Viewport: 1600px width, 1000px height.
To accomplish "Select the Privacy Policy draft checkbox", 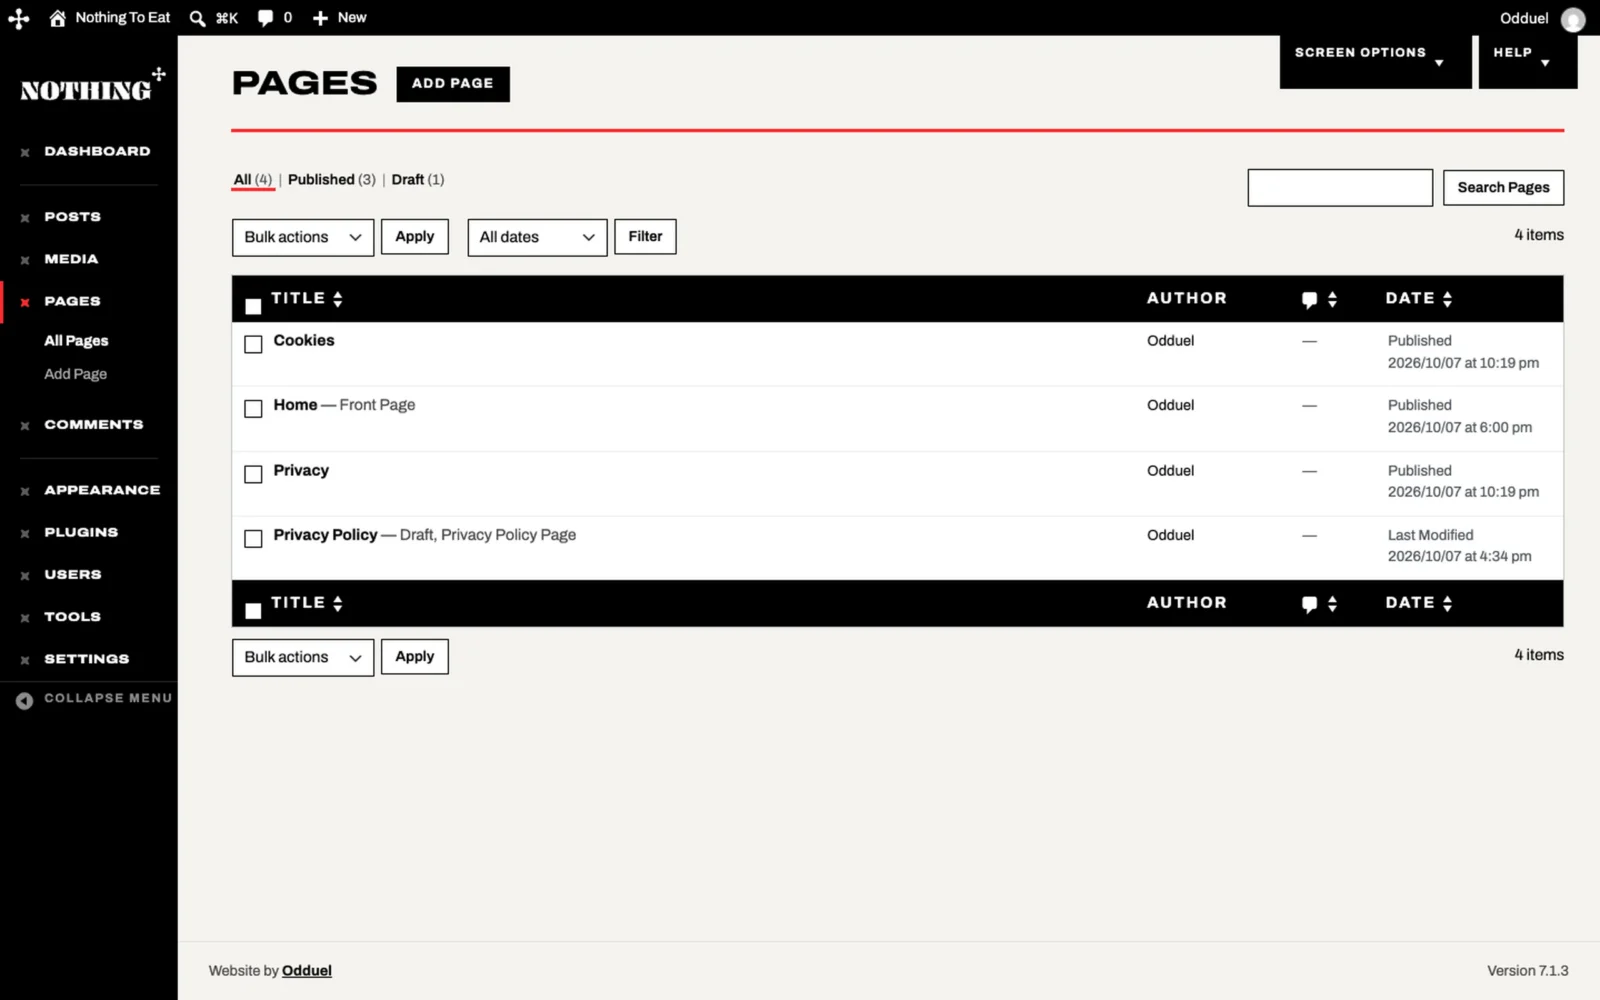I will [253, 538].
